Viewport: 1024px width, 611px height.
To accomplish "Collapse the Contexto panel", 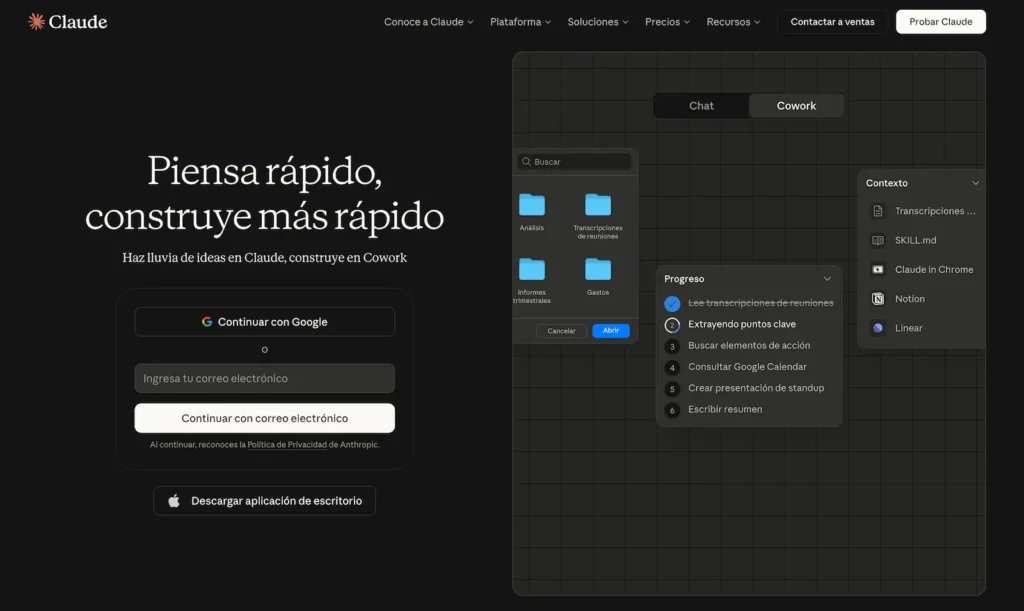I will click(x=975, y=183).
